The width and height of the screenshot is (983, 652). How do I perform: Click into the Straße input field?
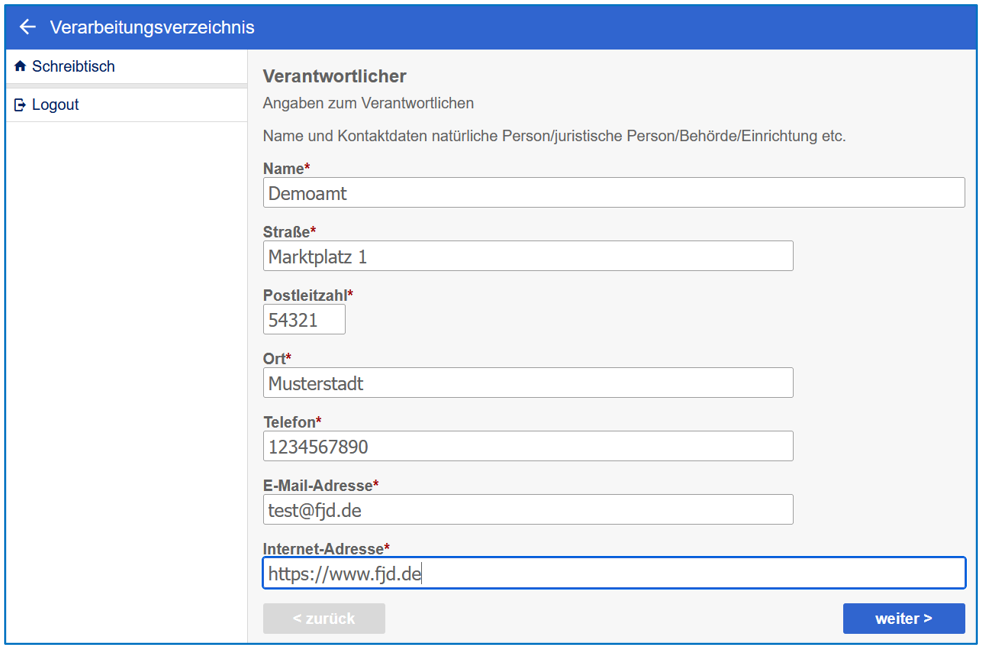(527, 256)
